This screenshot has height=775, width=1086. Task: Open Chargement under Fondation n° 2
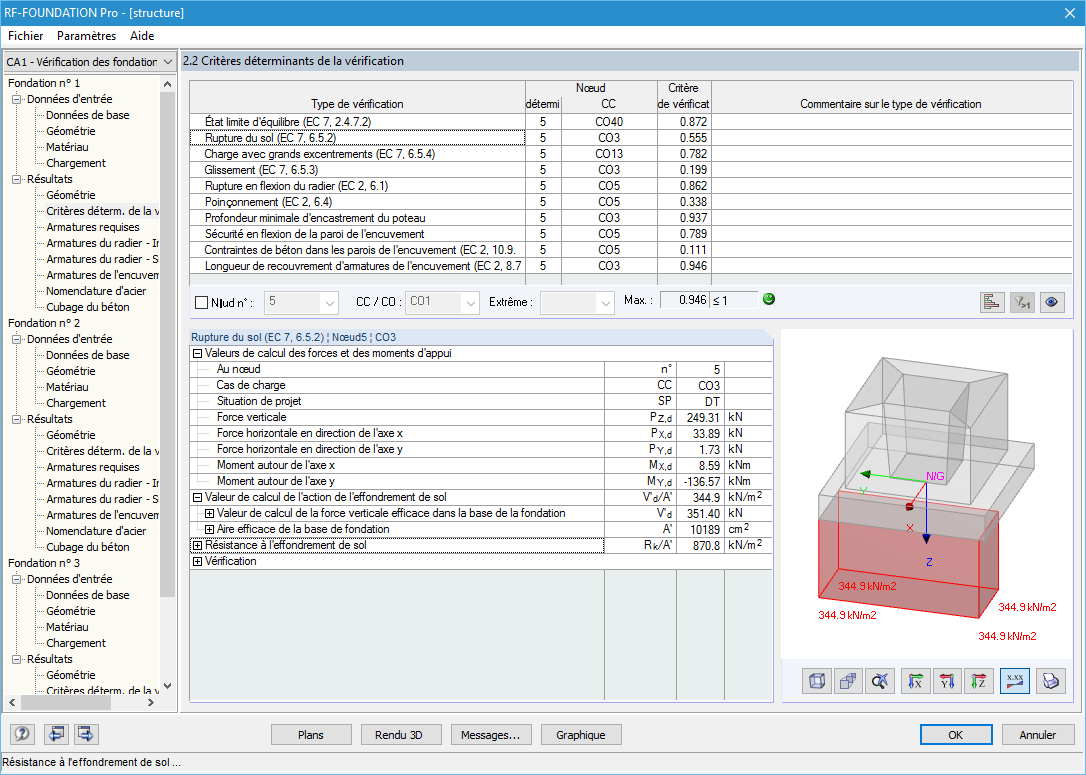point(76,403)
